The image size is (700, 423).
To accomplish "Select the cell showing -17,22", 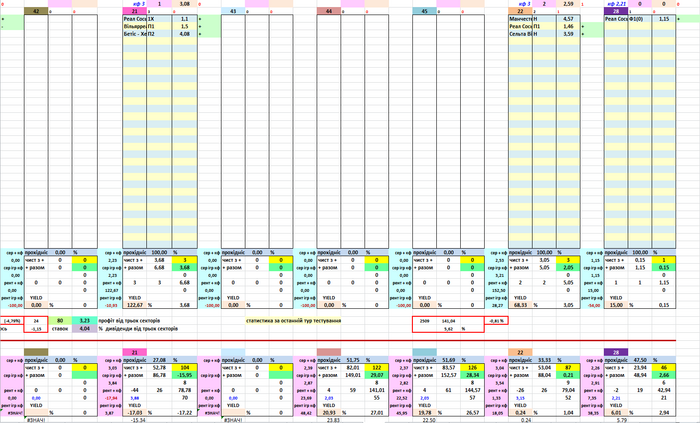I will coord(184,413).
